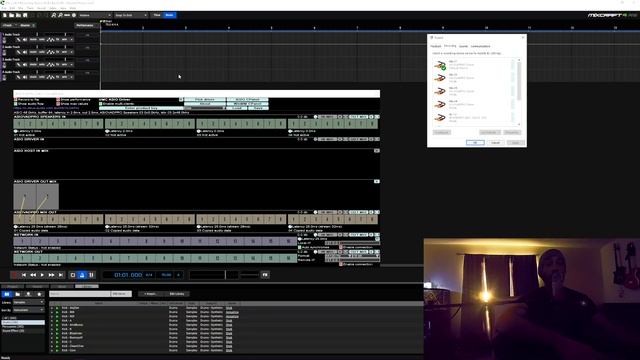Toggle Enable connection checkbox under Network Out
This screenshot has width=640, height=360.
point(341,264)
